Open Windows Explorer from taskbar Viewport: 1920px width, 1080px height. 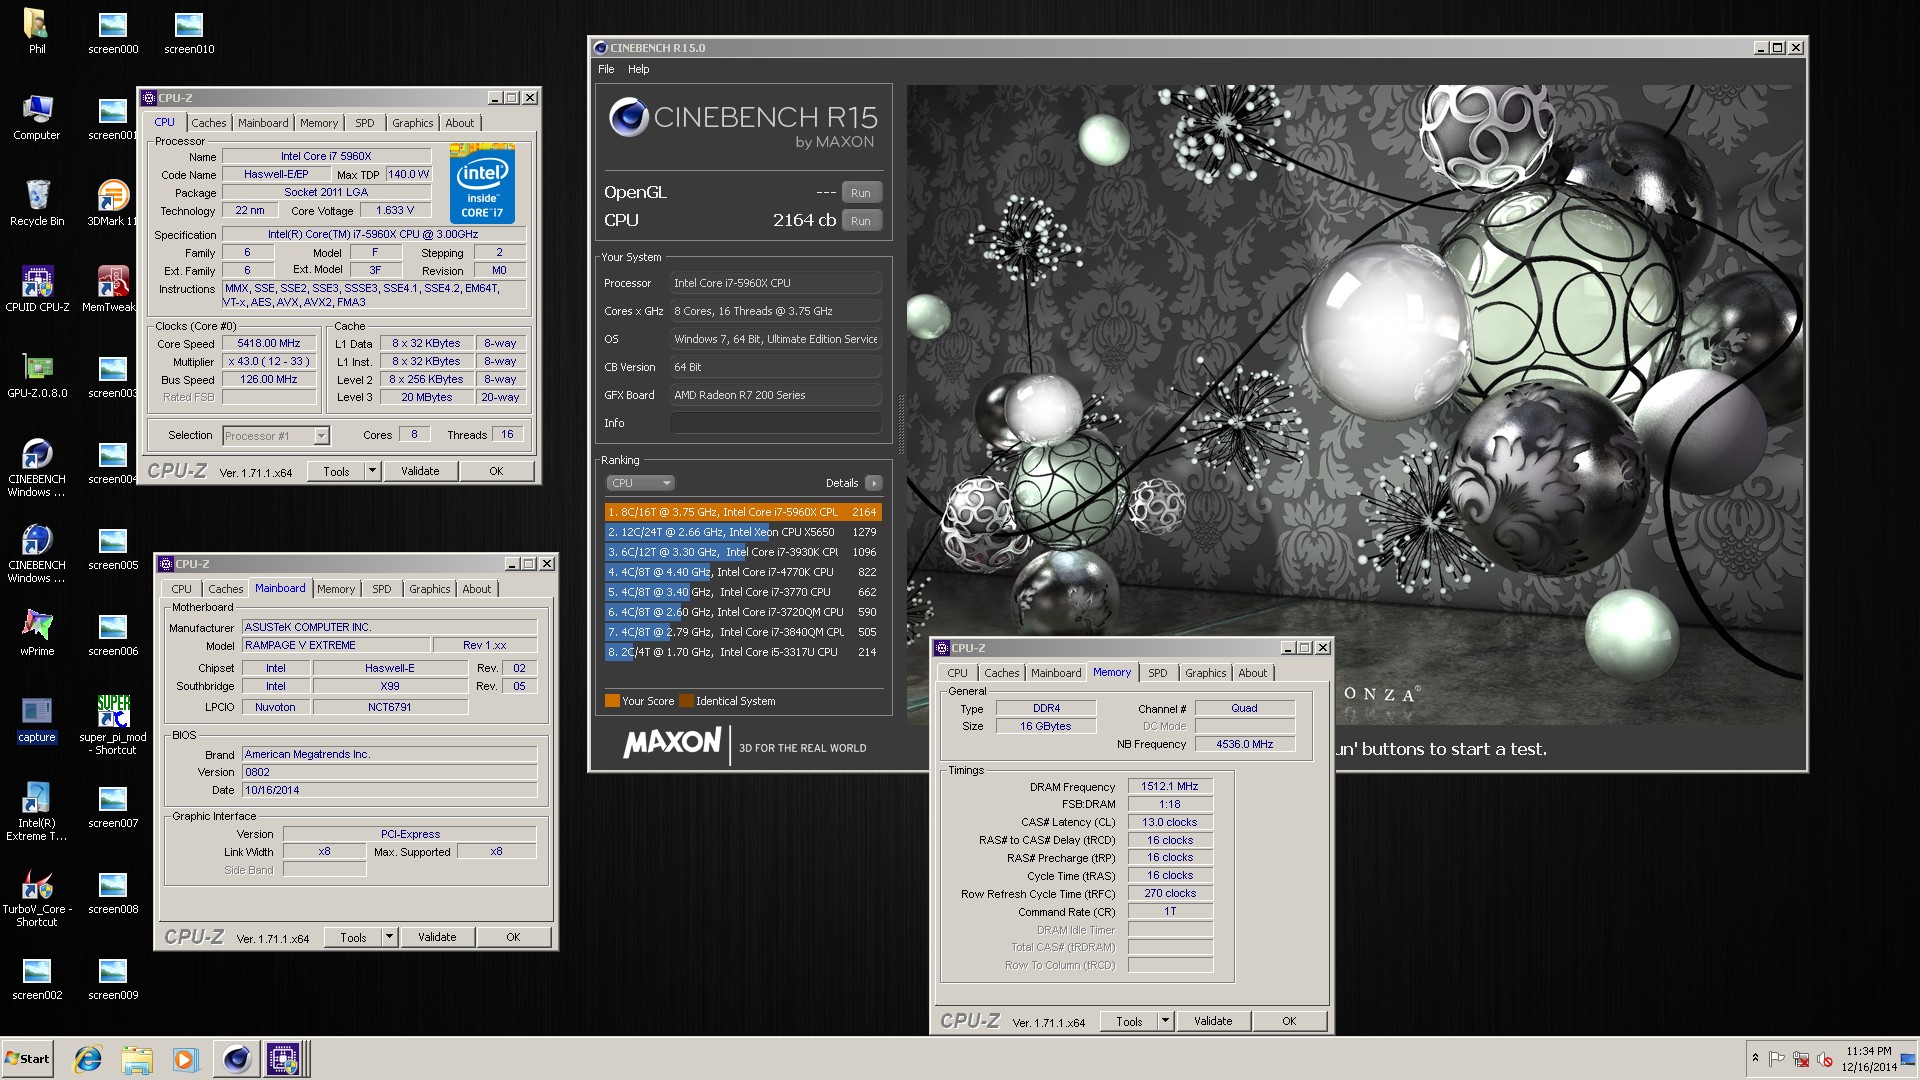137,1059
